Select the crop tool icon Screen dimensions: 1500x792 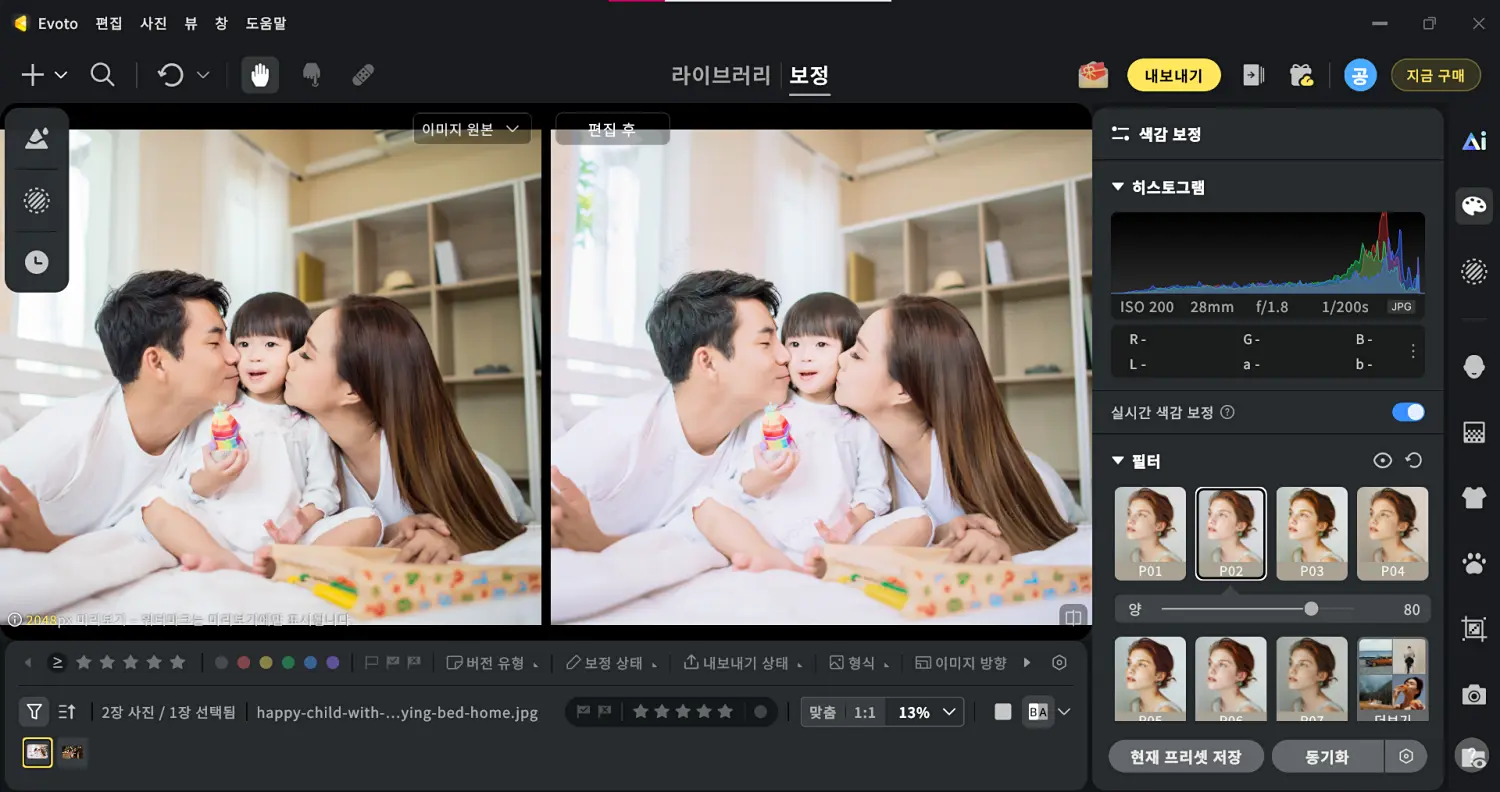click(x=1474, y=627)
